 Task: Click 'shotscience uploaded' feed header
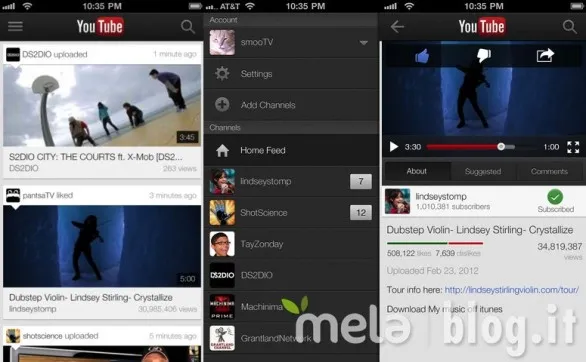tap(61, 336)
